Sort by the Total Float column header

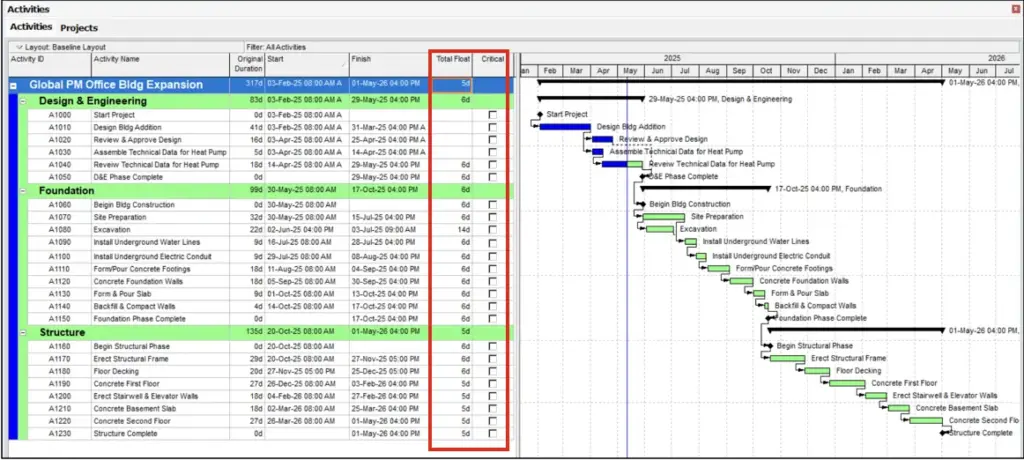[x=452, y=60]
